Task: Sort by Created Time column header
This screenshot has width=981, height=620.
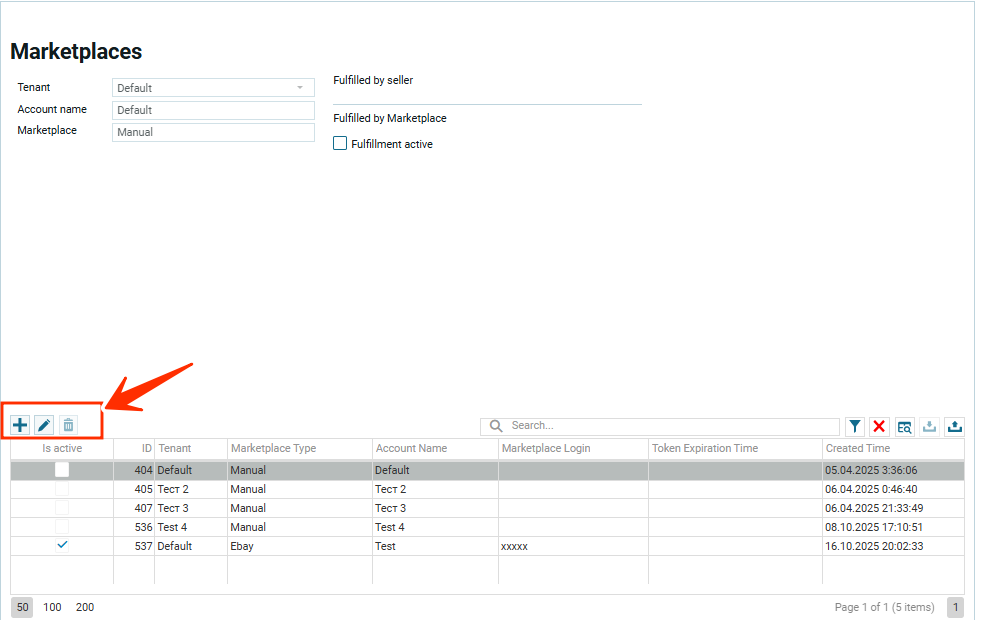Action: click(x=857, y=449)
